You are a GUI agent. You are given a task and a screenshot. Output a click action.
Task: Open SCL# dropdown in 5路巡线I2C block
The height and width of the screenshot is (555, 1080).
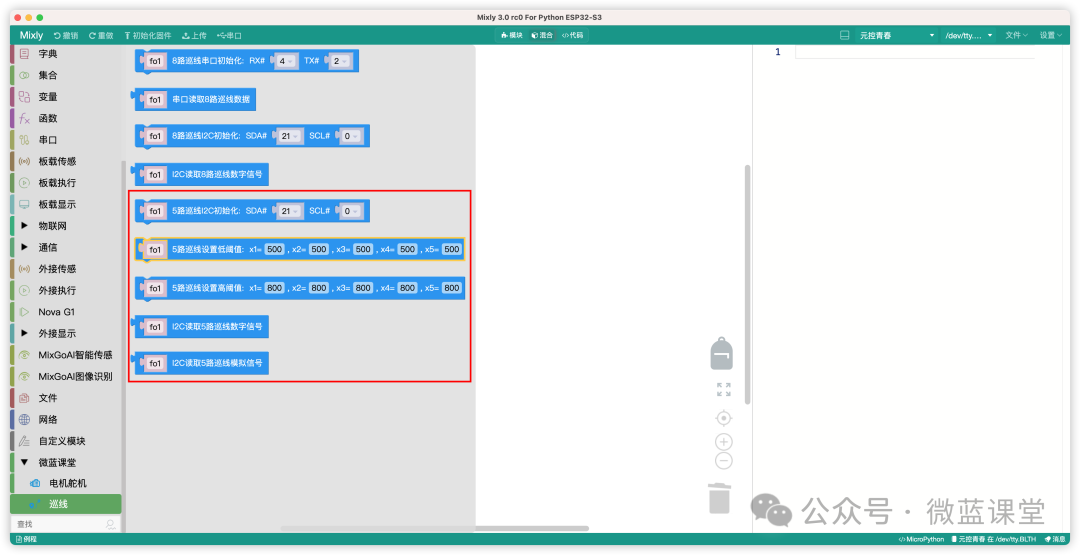click(x=351, y=211)
